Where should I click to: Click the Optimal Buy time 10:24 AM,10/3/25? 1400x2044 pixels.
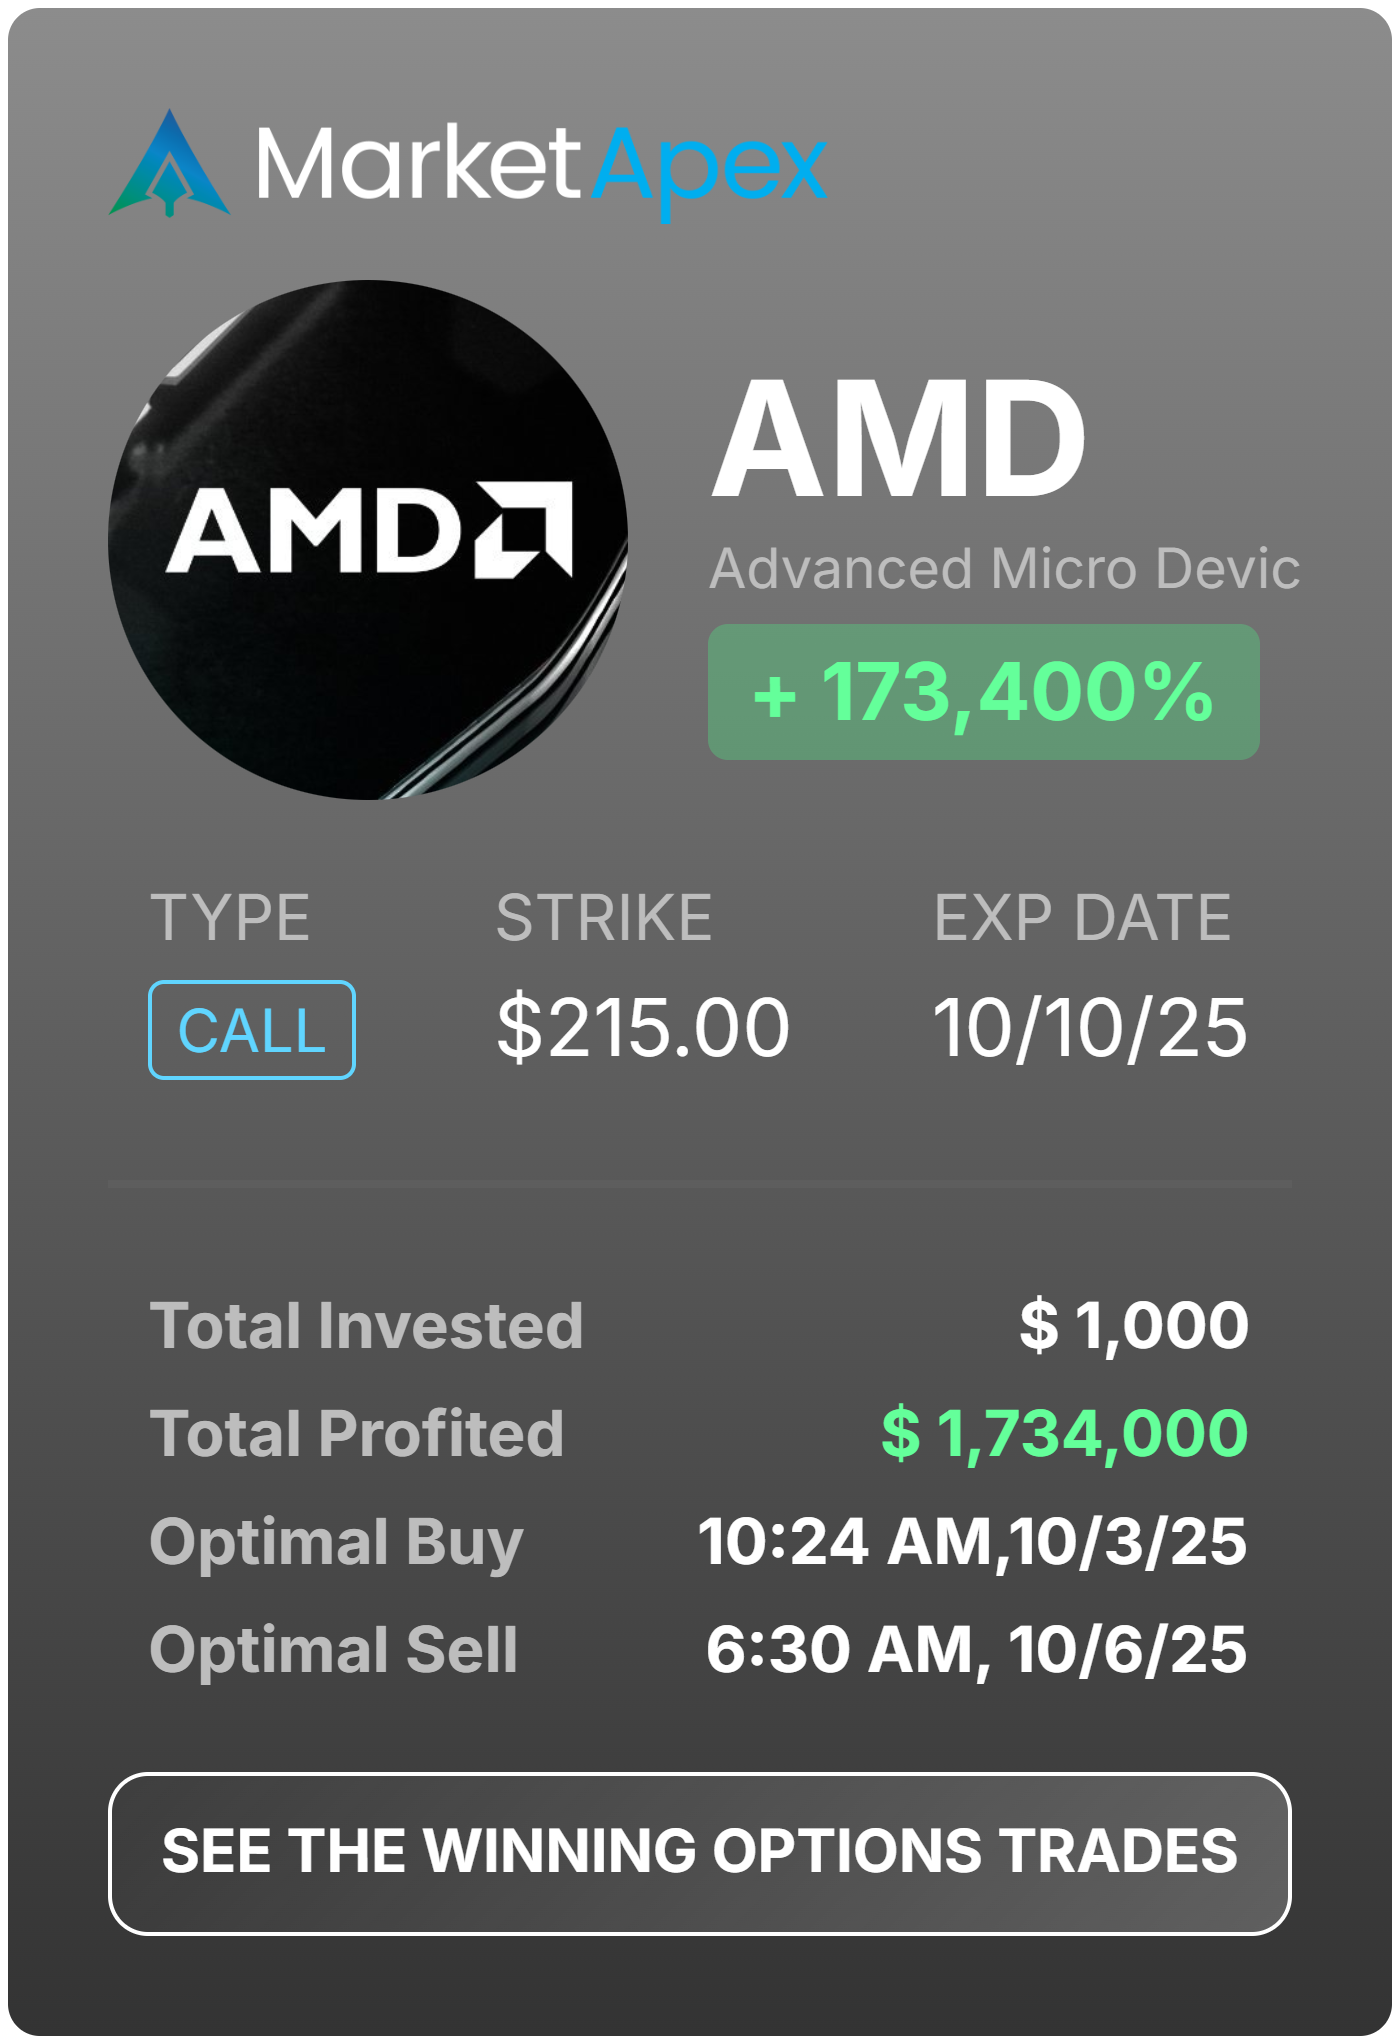(x=972, y=1541)
